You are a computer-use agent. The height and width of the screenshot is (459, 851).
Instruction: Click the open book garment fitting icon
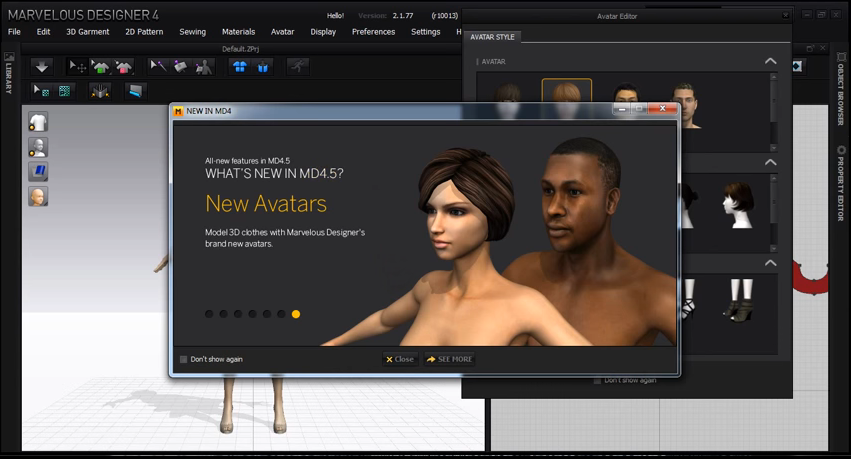(x=100, y=91)
